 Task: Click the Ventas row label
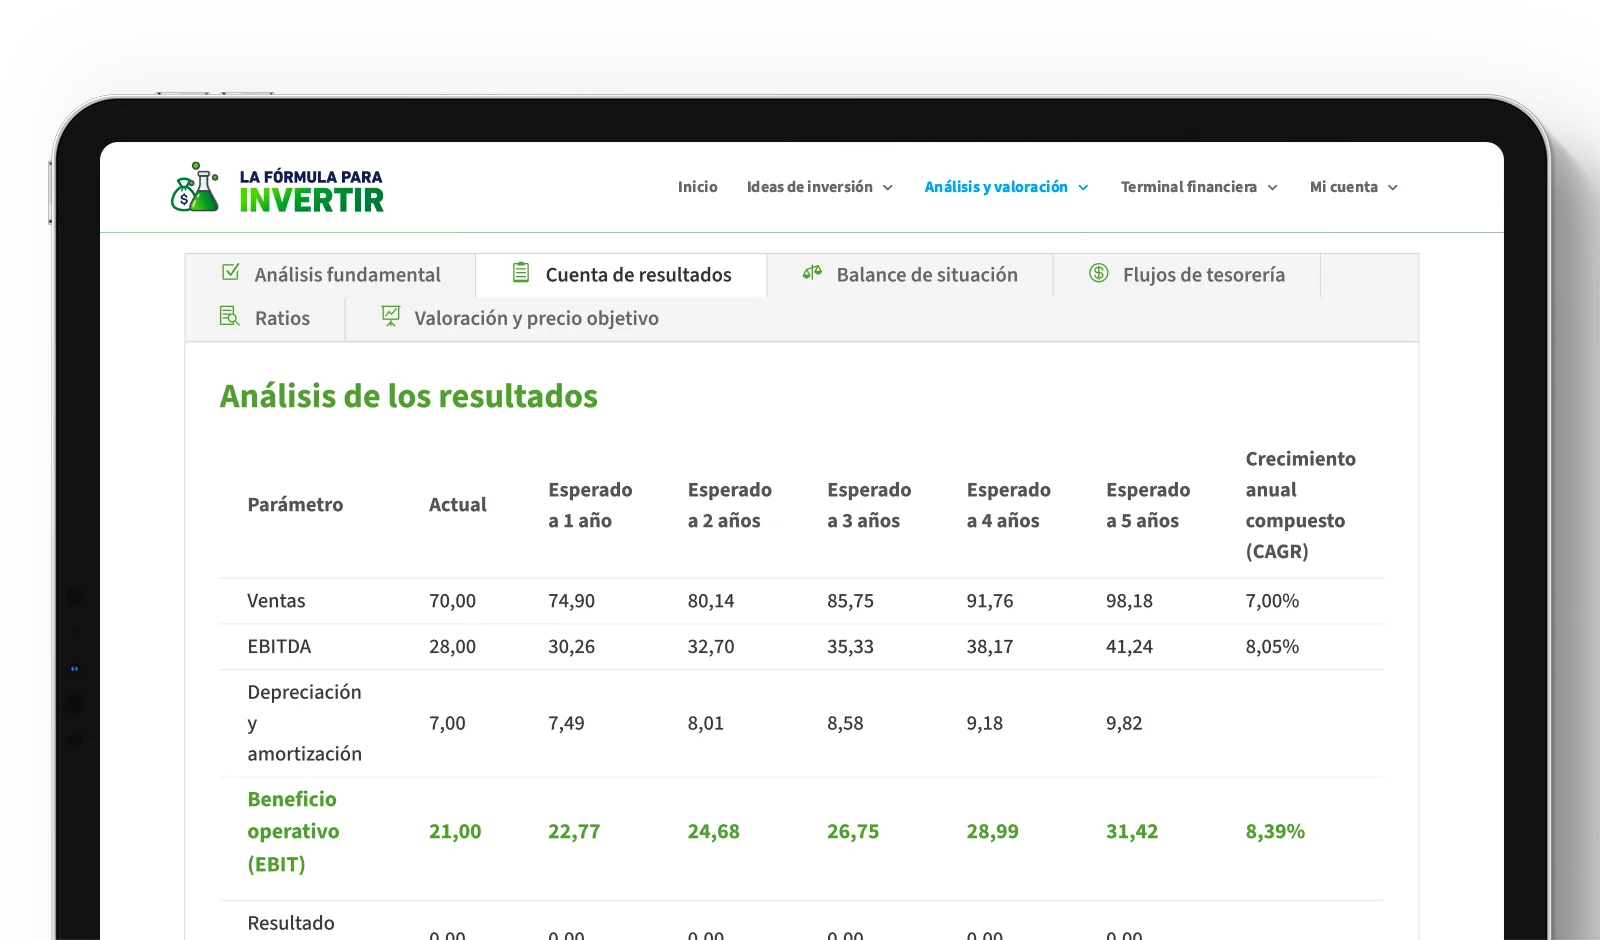tap(276, 601)
